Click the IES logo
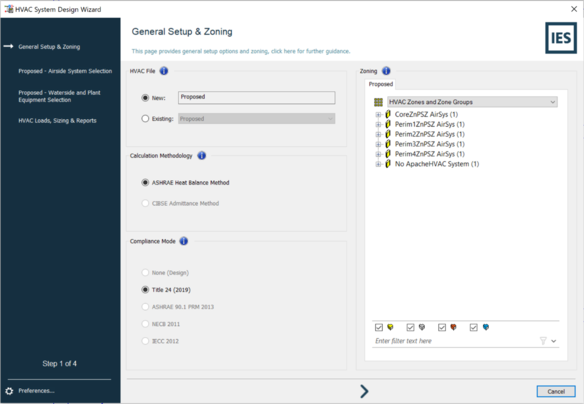This screenshot has width=584, height=404. (561, 38)
